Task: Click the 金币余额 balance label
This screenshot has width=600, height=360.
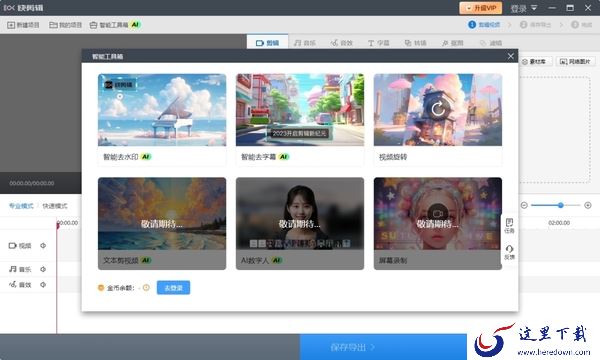Action: pos(121,288)
